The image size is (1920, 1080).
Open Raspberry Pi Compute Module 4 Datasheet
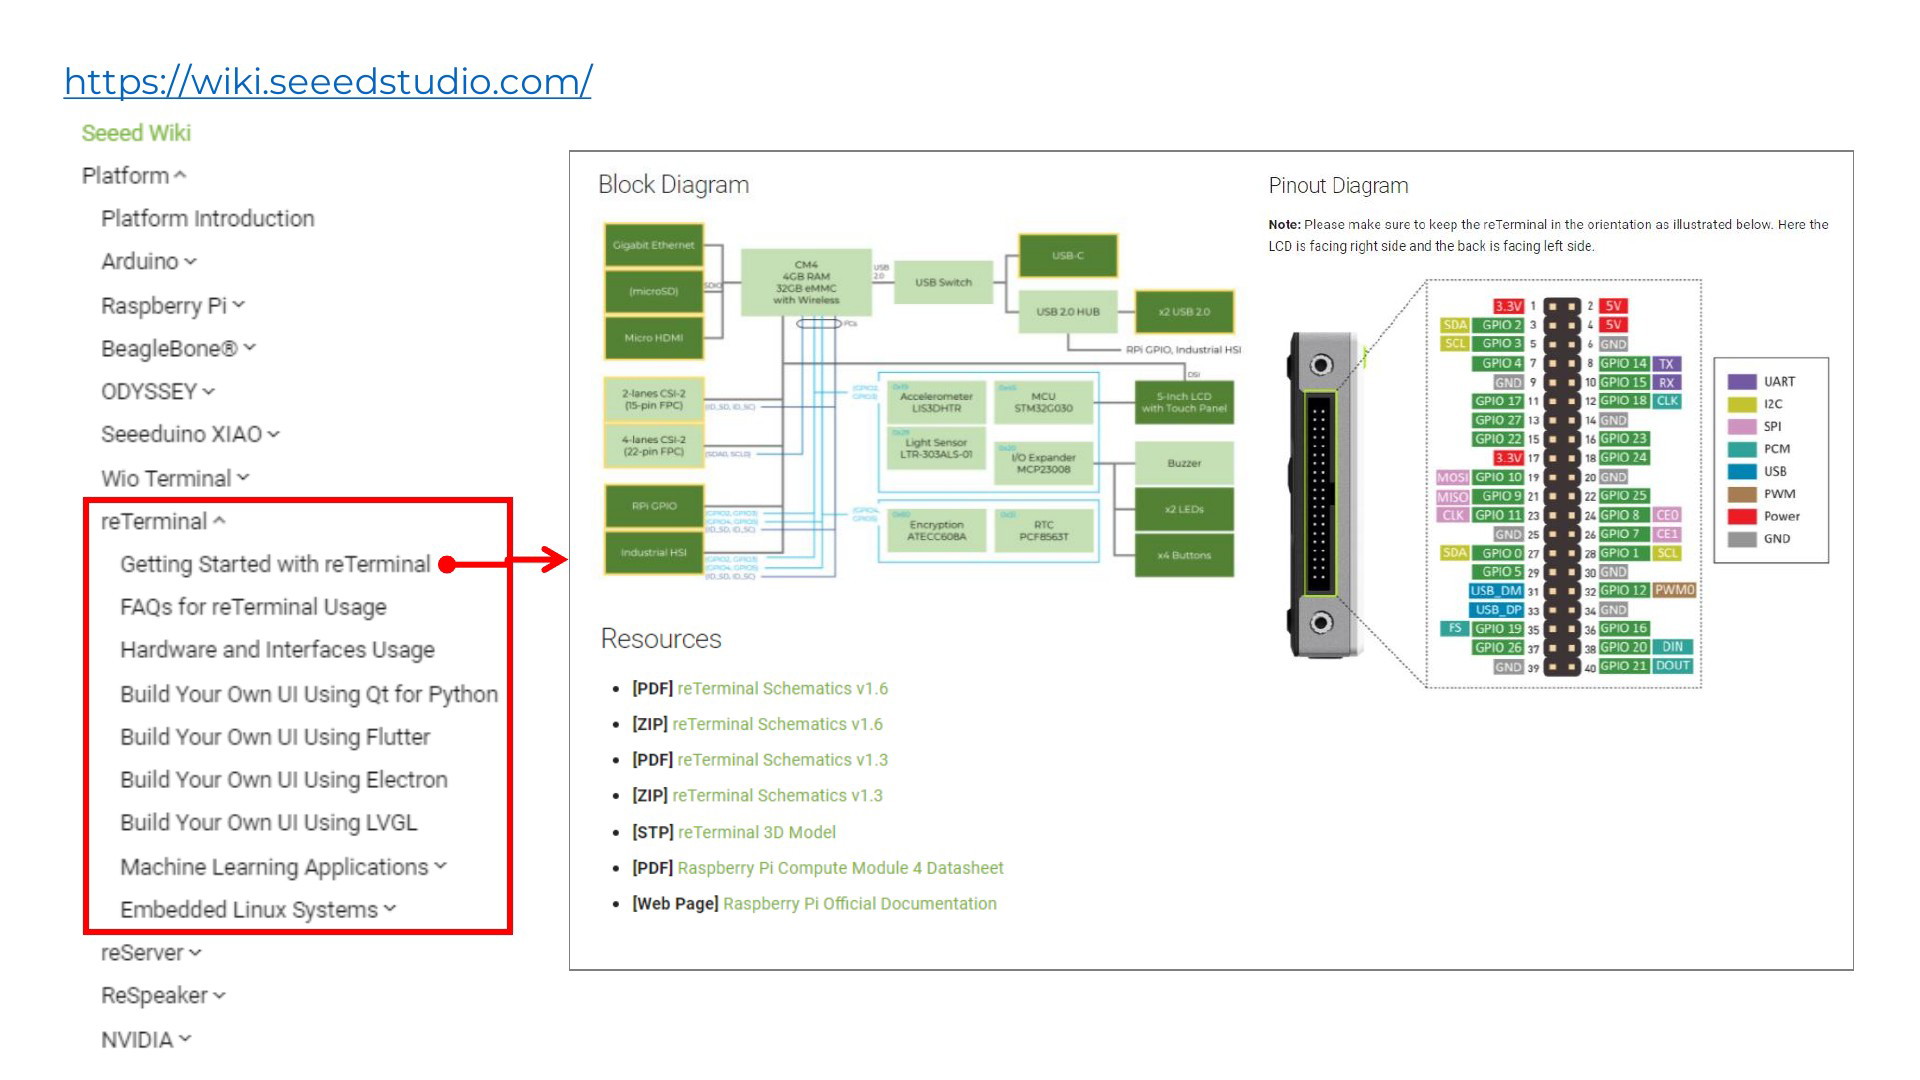tap(840, 868)
